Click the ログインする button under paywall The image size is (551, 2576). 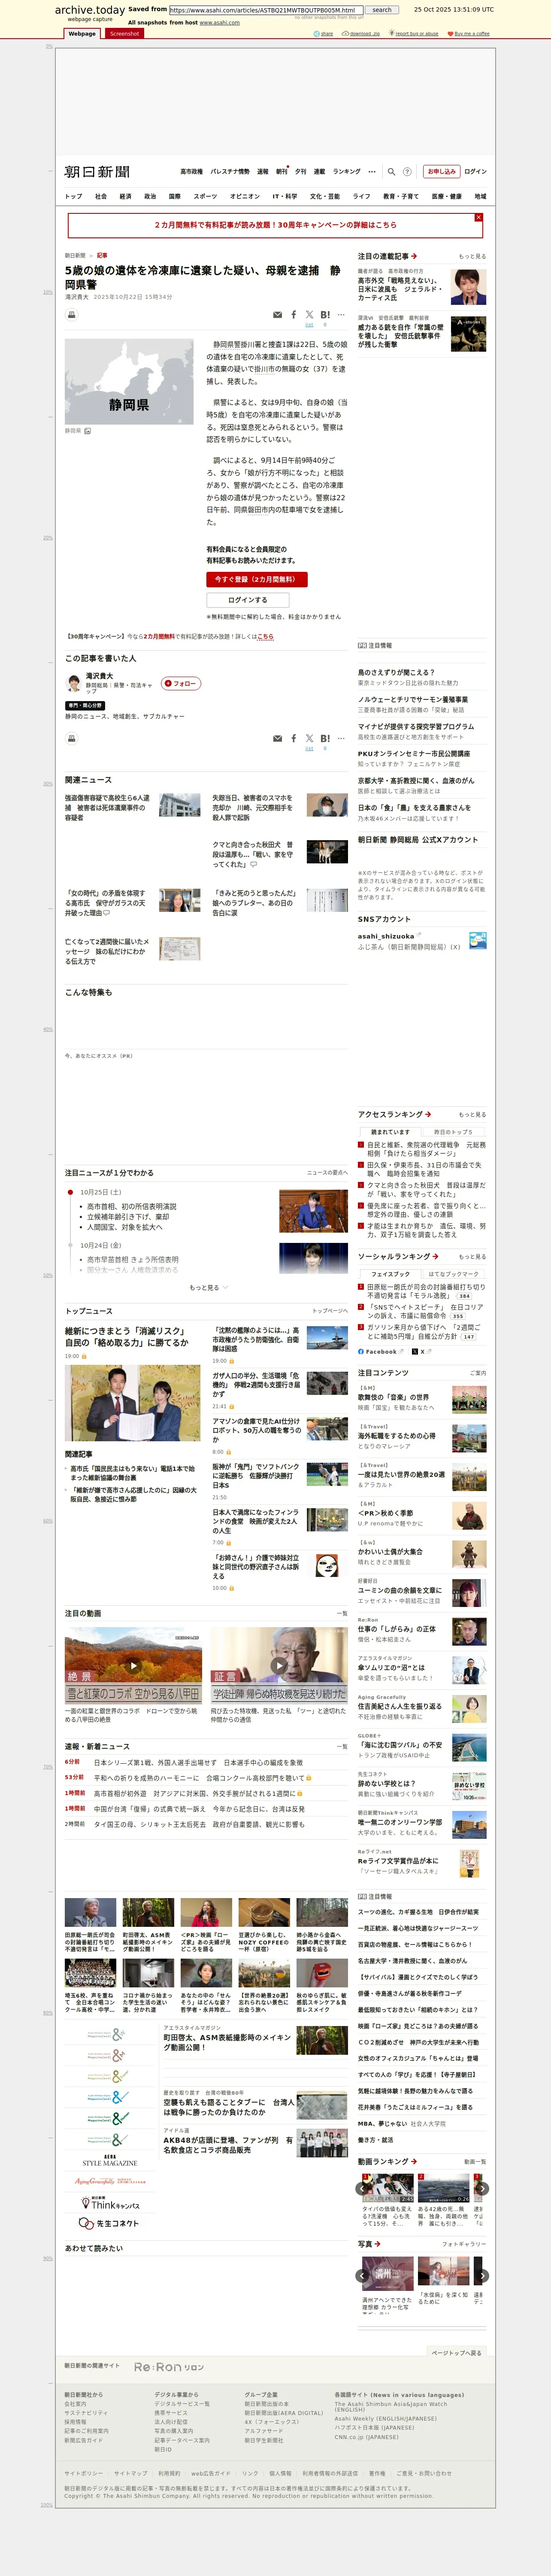247,600
